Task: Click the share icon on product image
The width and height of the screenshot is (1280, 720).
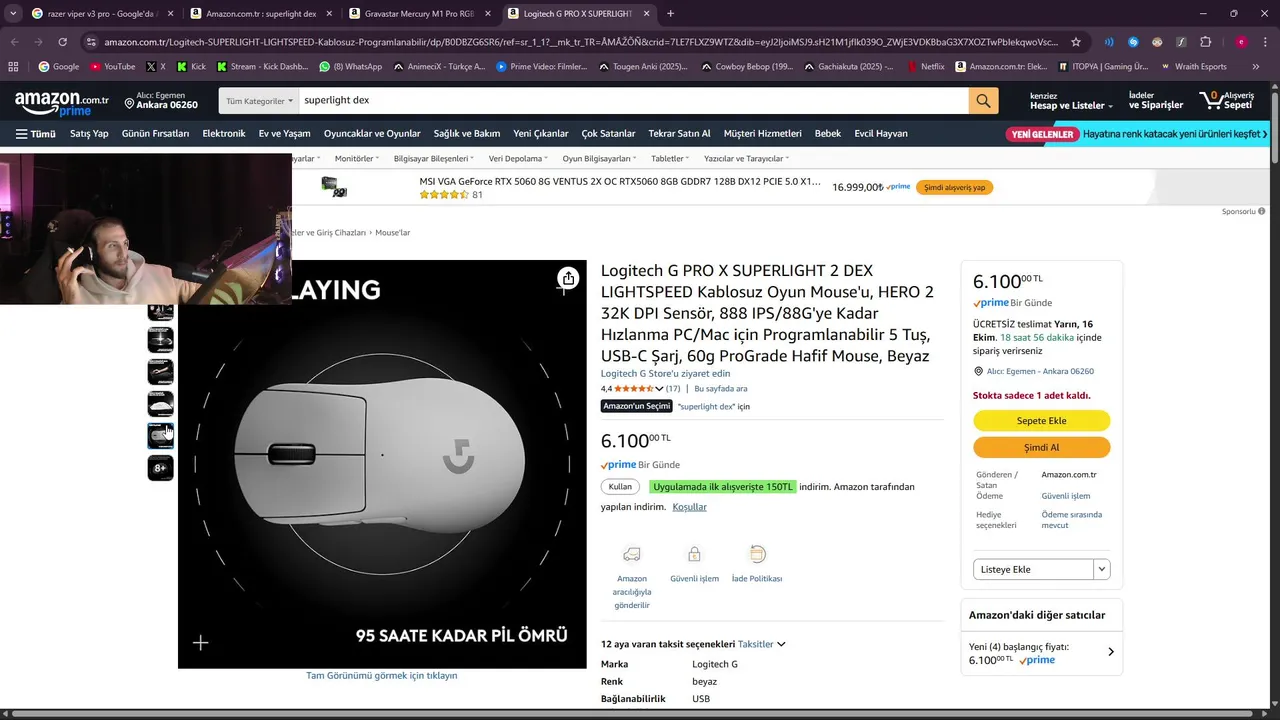Action: [x=568, y=278]
